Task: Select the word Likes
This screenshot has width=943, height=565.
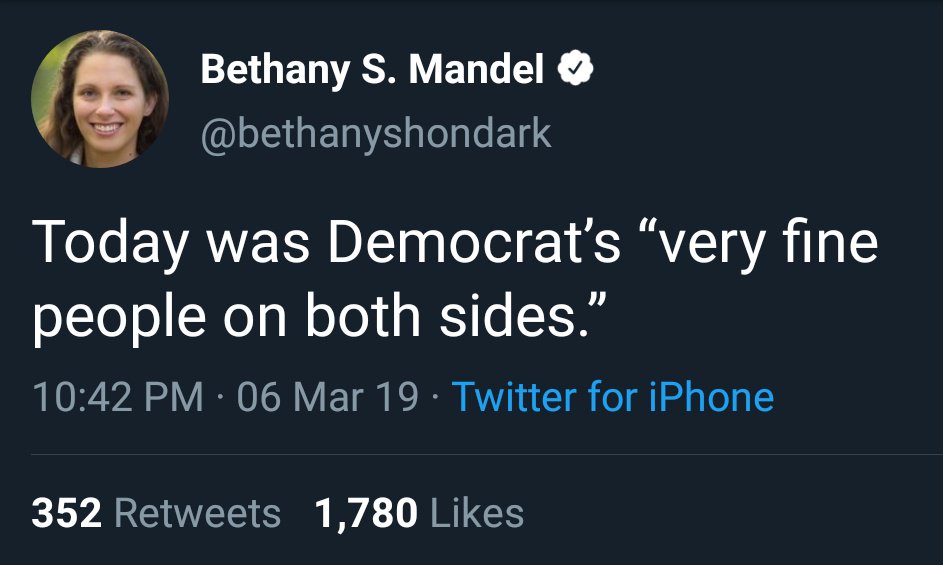Action: tap(476, 513)
